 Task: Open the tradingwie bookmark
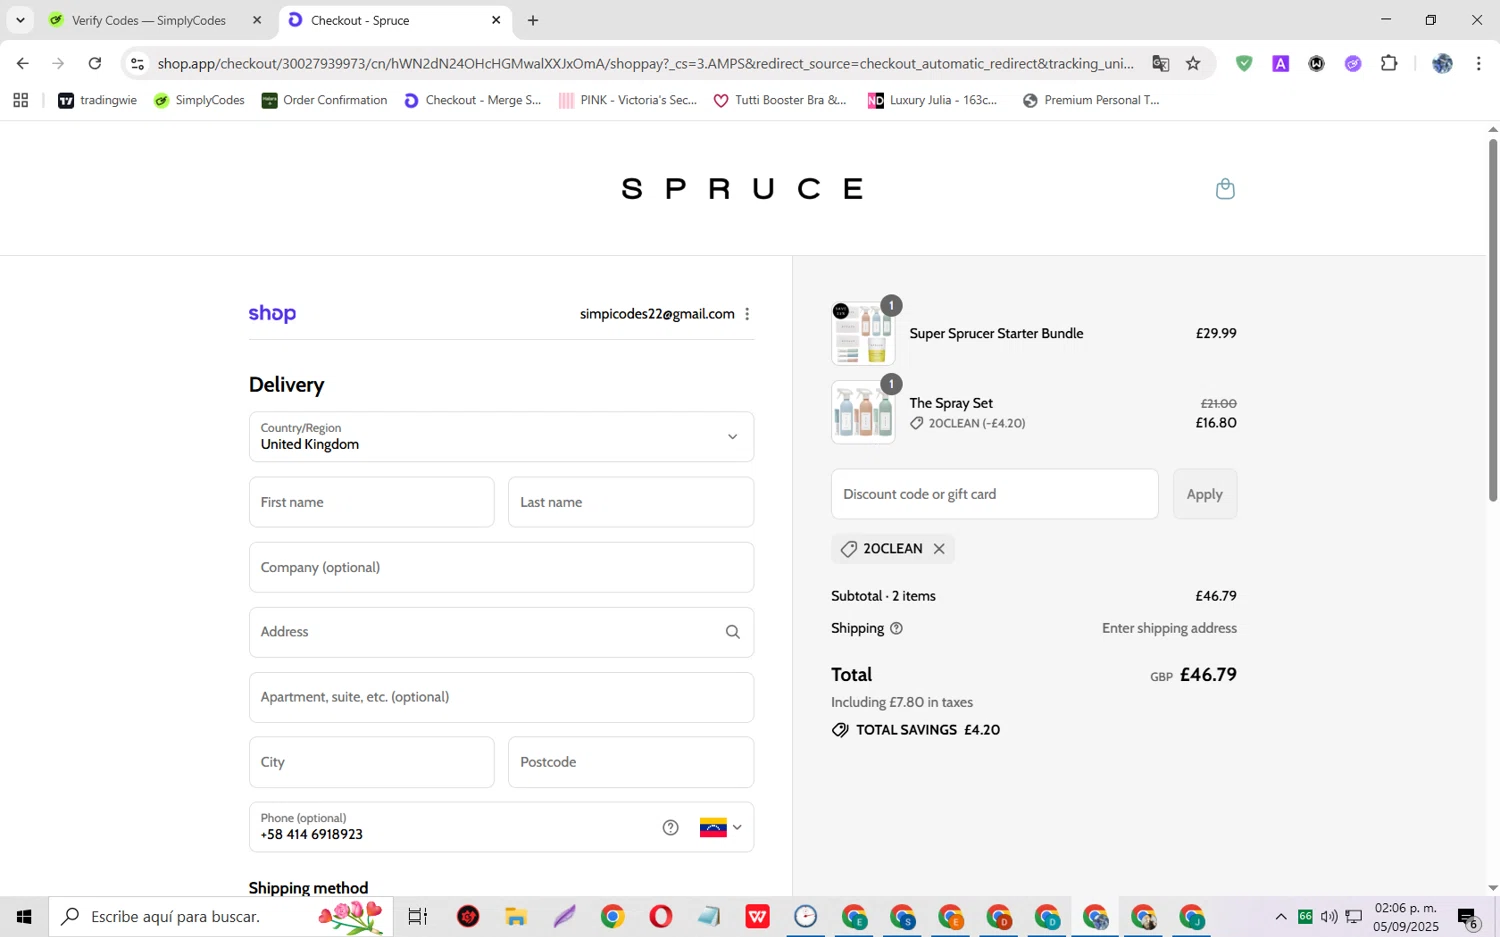click(97, 100)
